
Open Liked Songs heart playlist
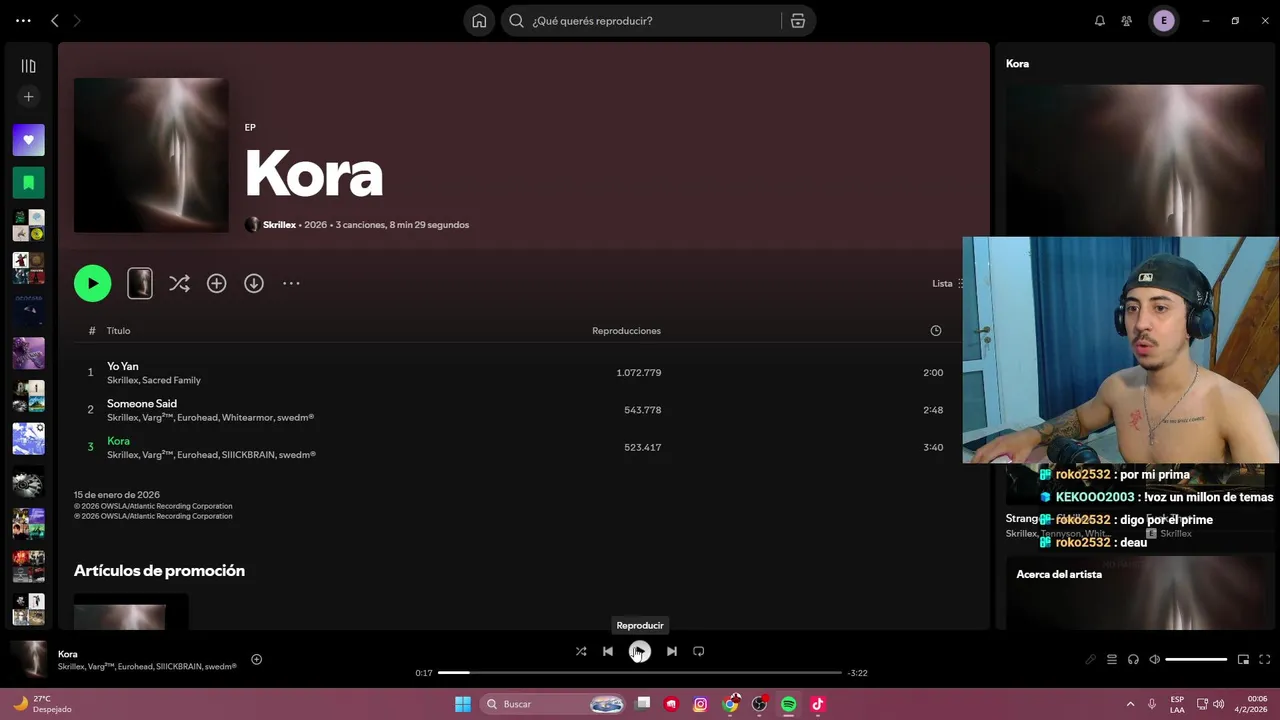click(x=28, y=140)
